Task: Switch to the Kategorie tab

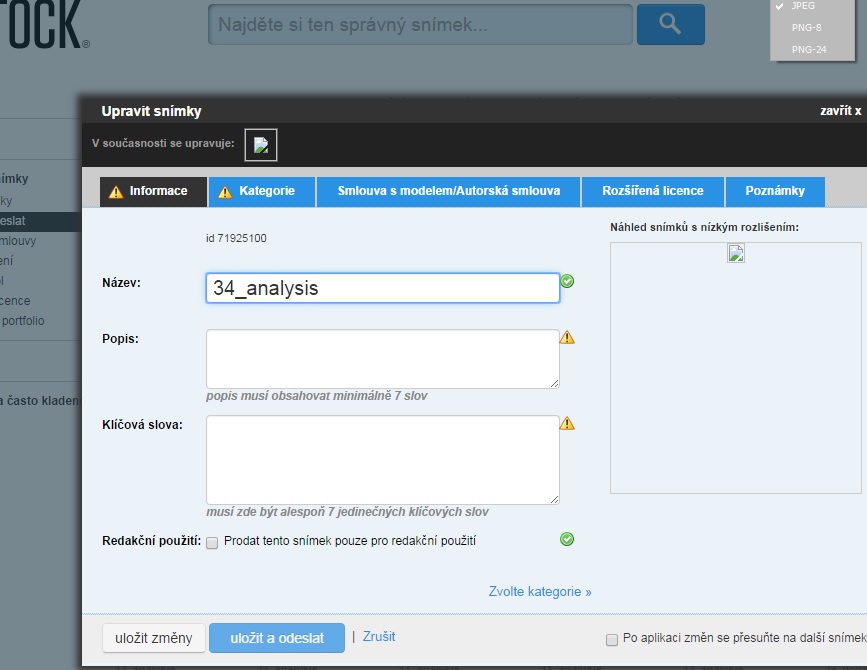Action: pos(262,191)
